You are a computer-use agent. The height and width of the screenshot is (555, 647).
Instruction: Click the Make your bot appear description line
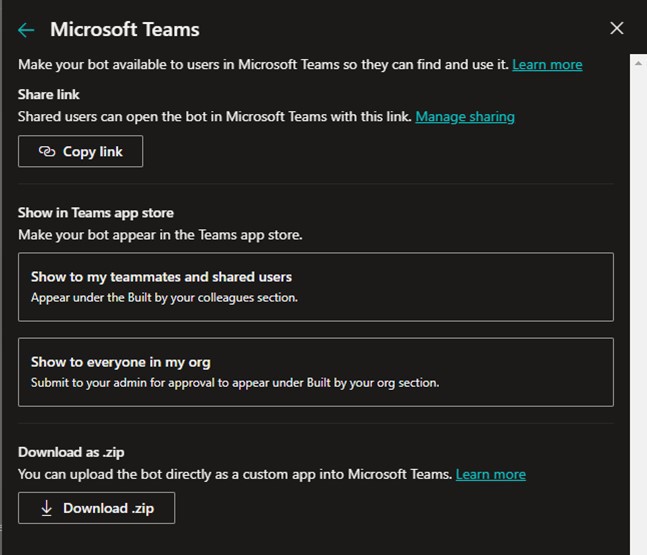160,235
